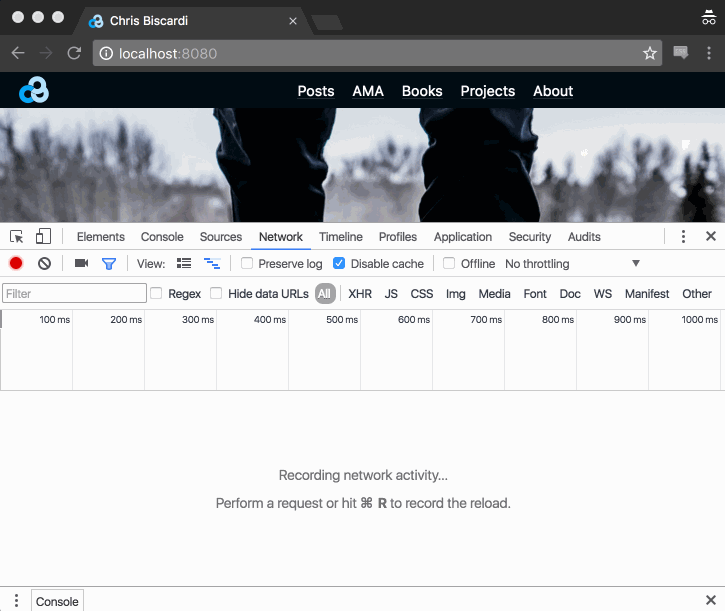Filter requests by Doc

pos(570,294)
